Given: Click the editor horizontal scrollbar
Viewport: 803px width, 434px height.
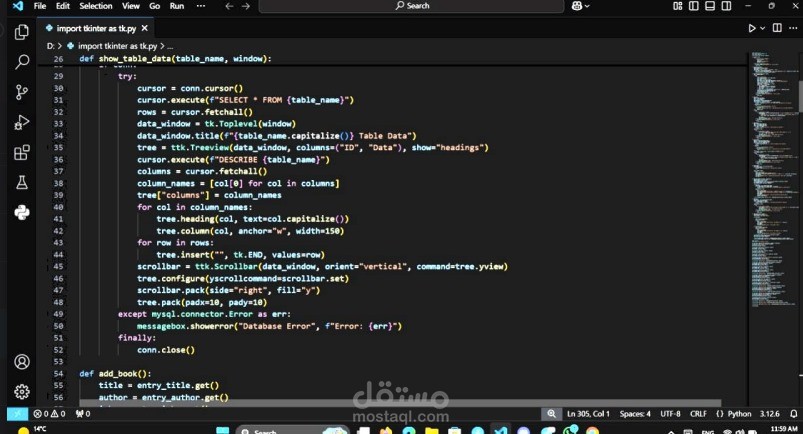Looking at the screenshot, I should point(399,403).
